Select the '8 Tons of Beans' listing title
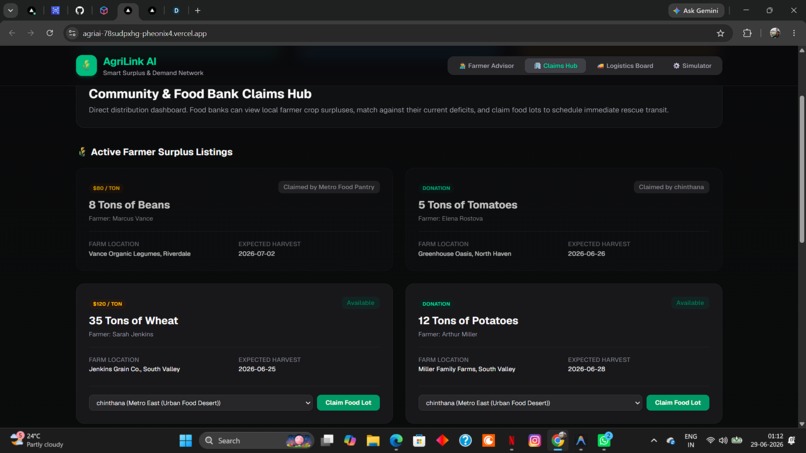 pyautogui.click(x=129, y=205)
